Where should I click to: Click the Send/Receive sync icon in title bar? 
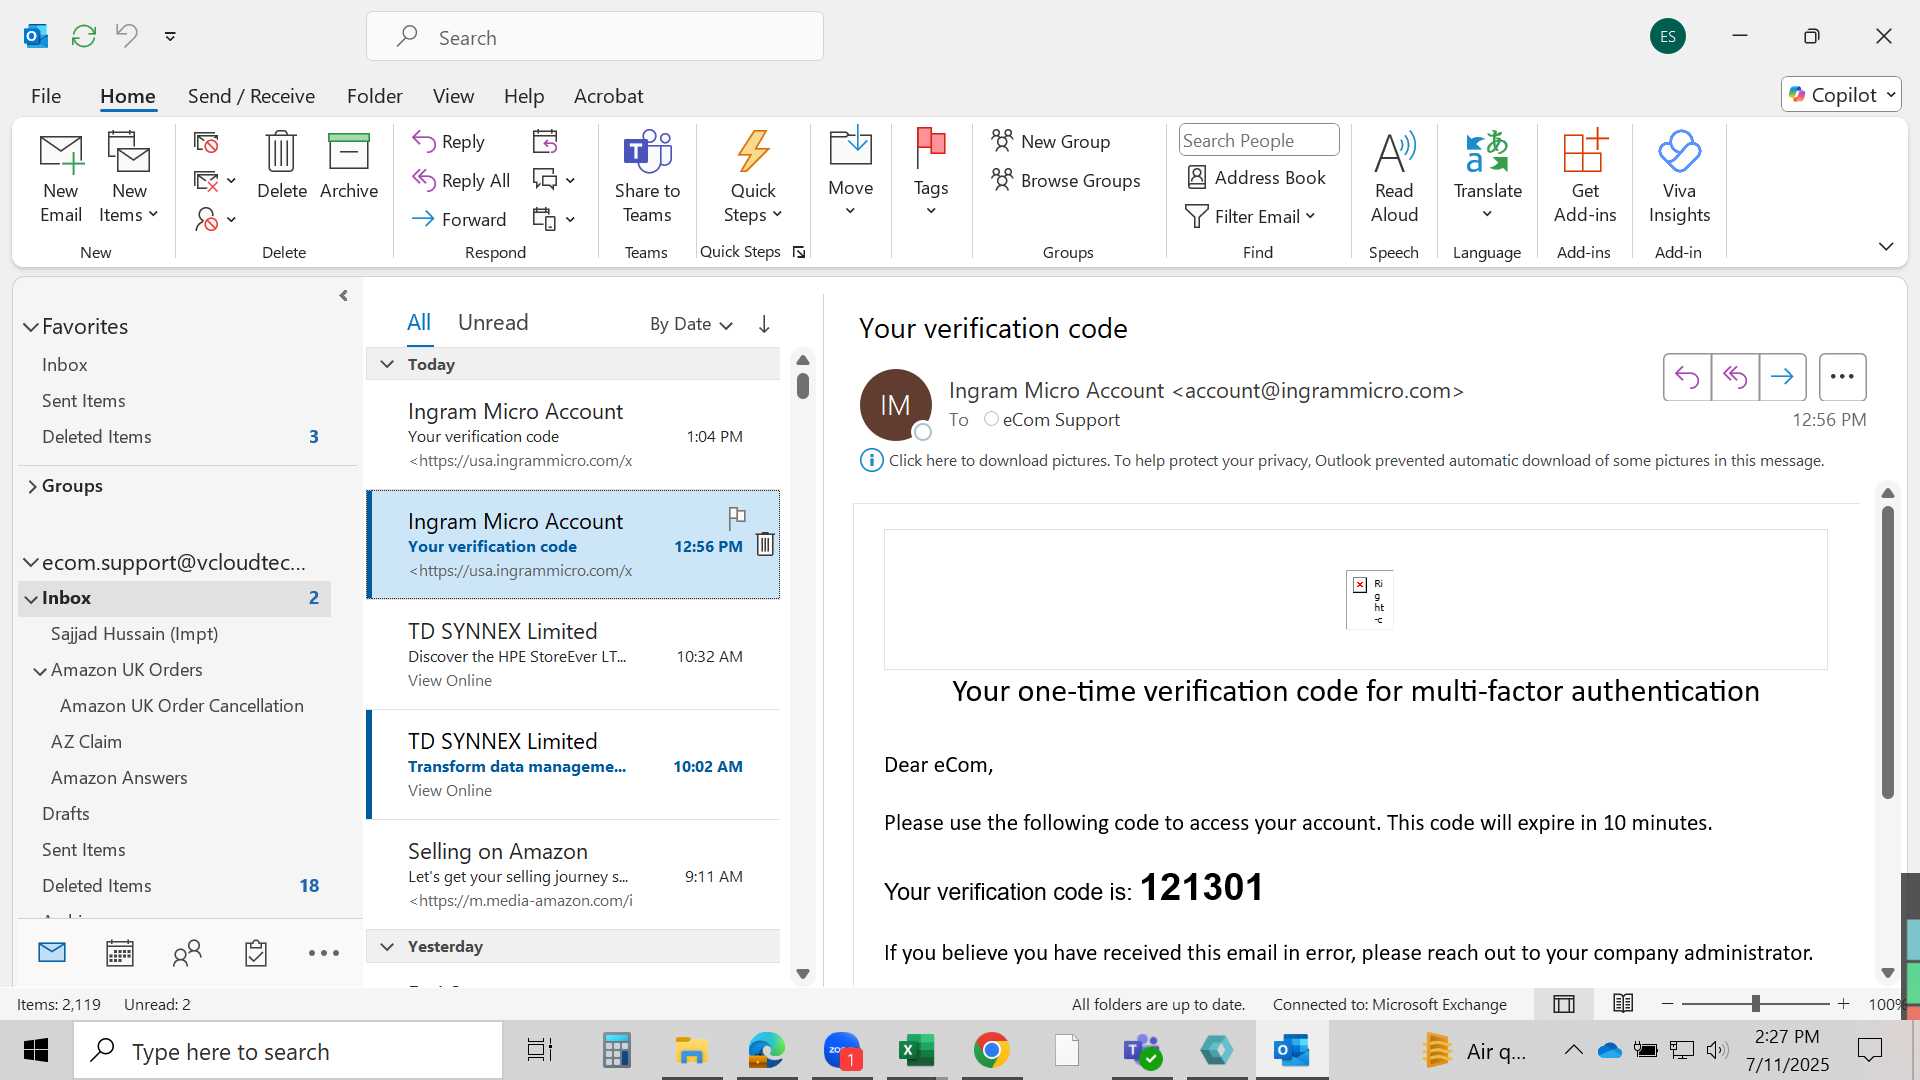(84, 36)
